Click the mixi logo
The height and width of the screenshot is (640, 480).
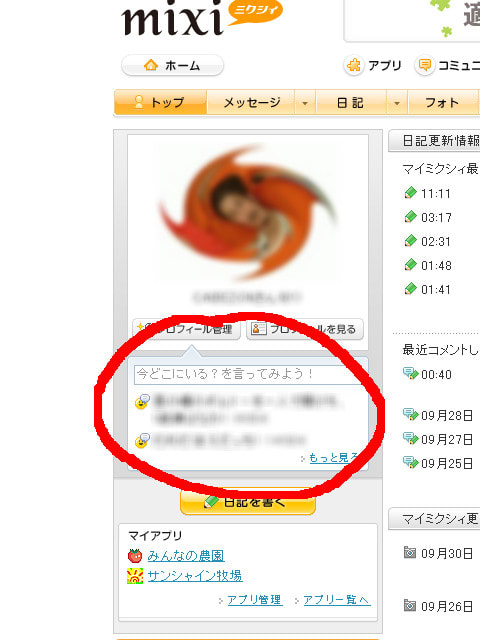point(201,17)
